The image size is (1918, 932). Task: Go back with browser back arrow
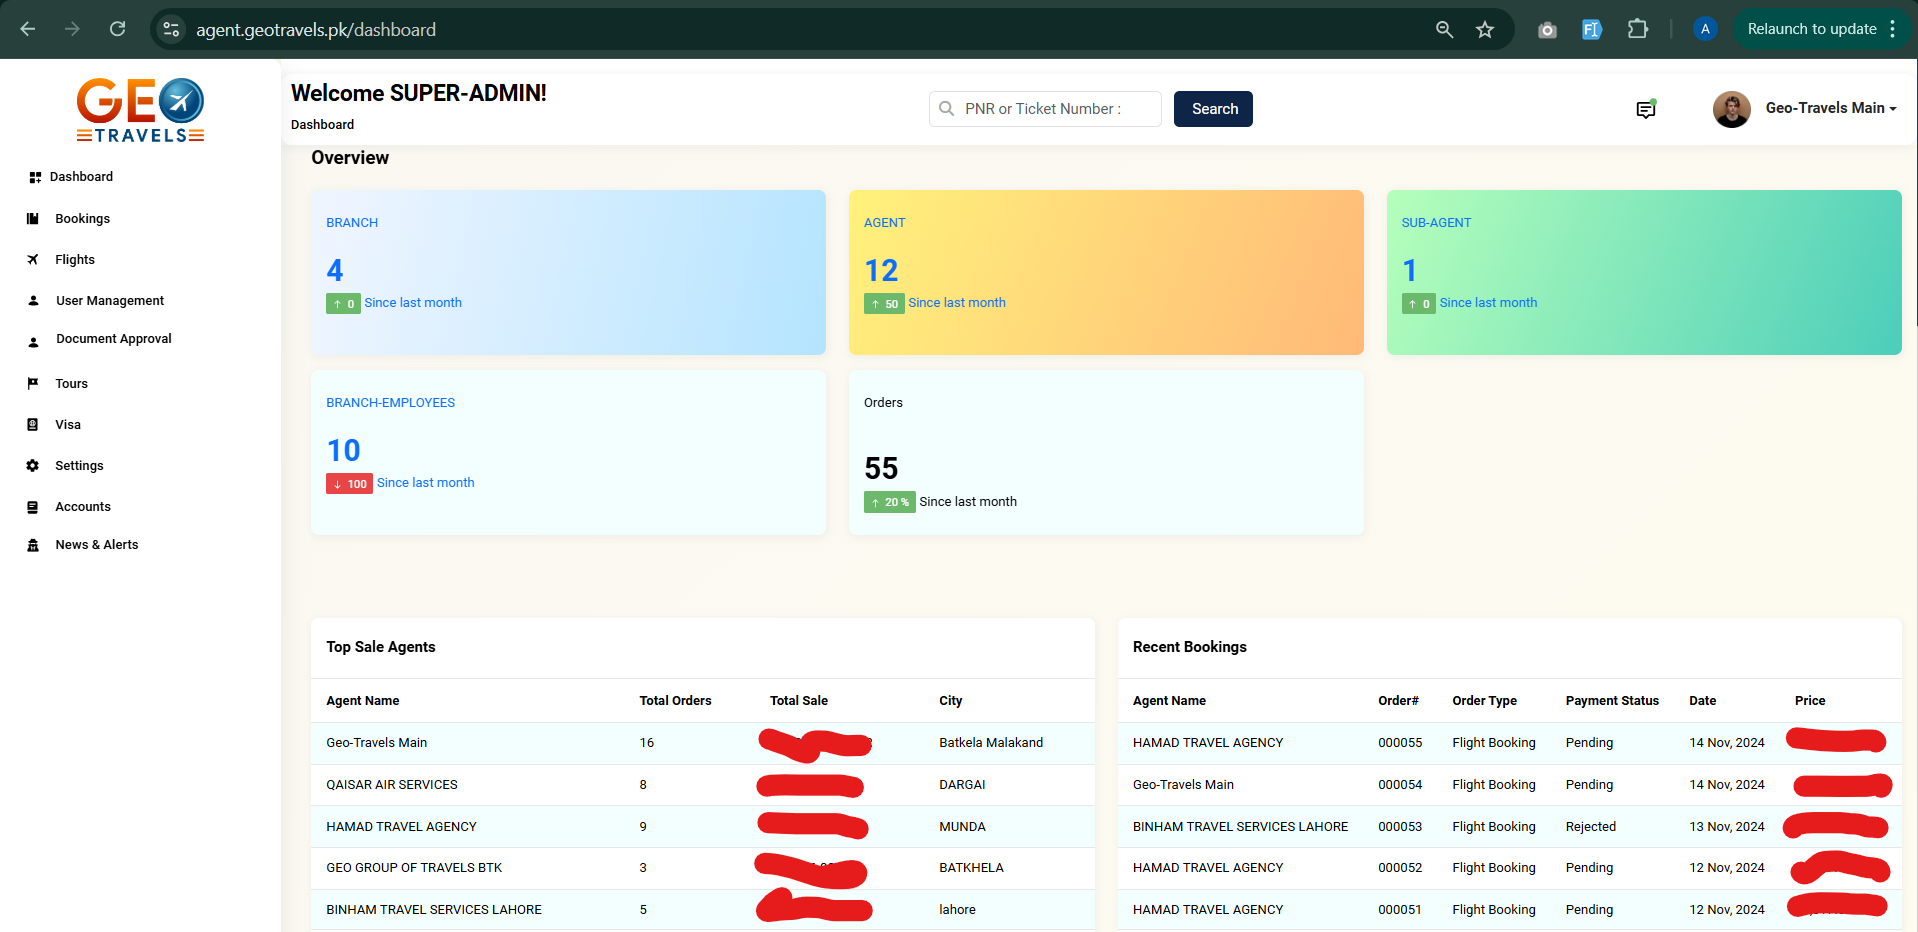point(28,29)
